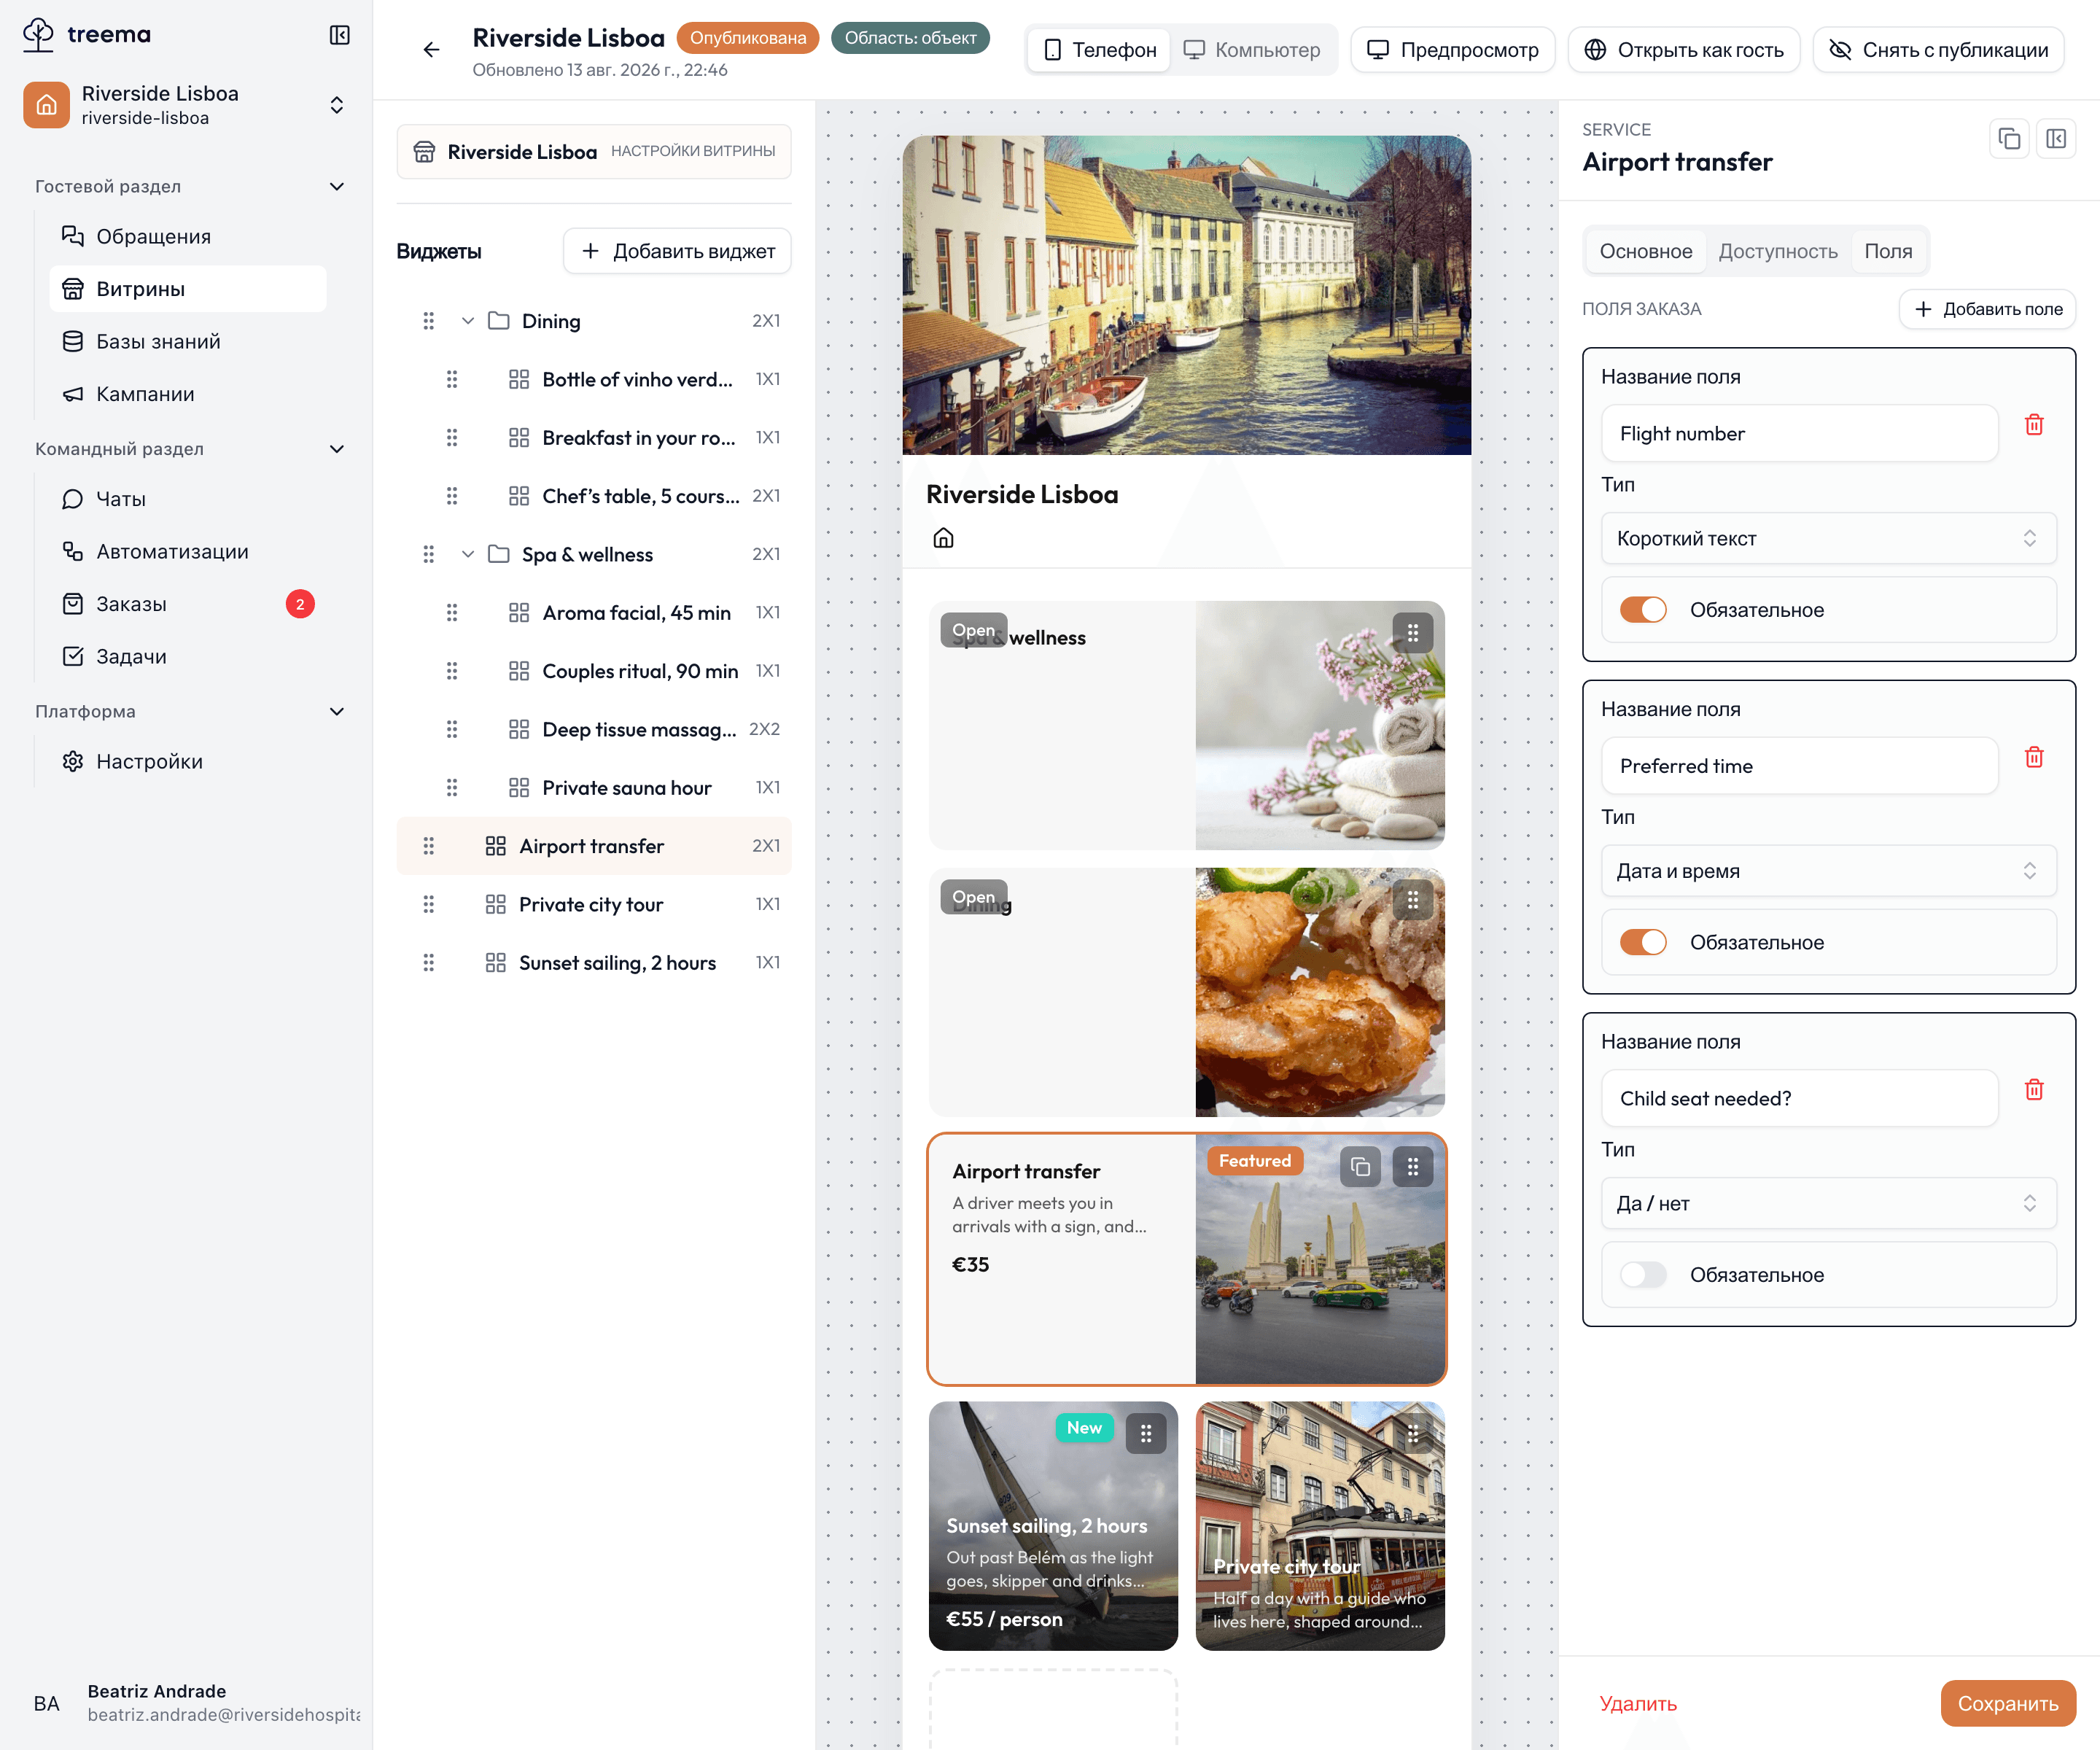This screenshot has height=1750, width=2100.
Task: Save changes with Сохранить
Action: click(x=2007, y=1703)
